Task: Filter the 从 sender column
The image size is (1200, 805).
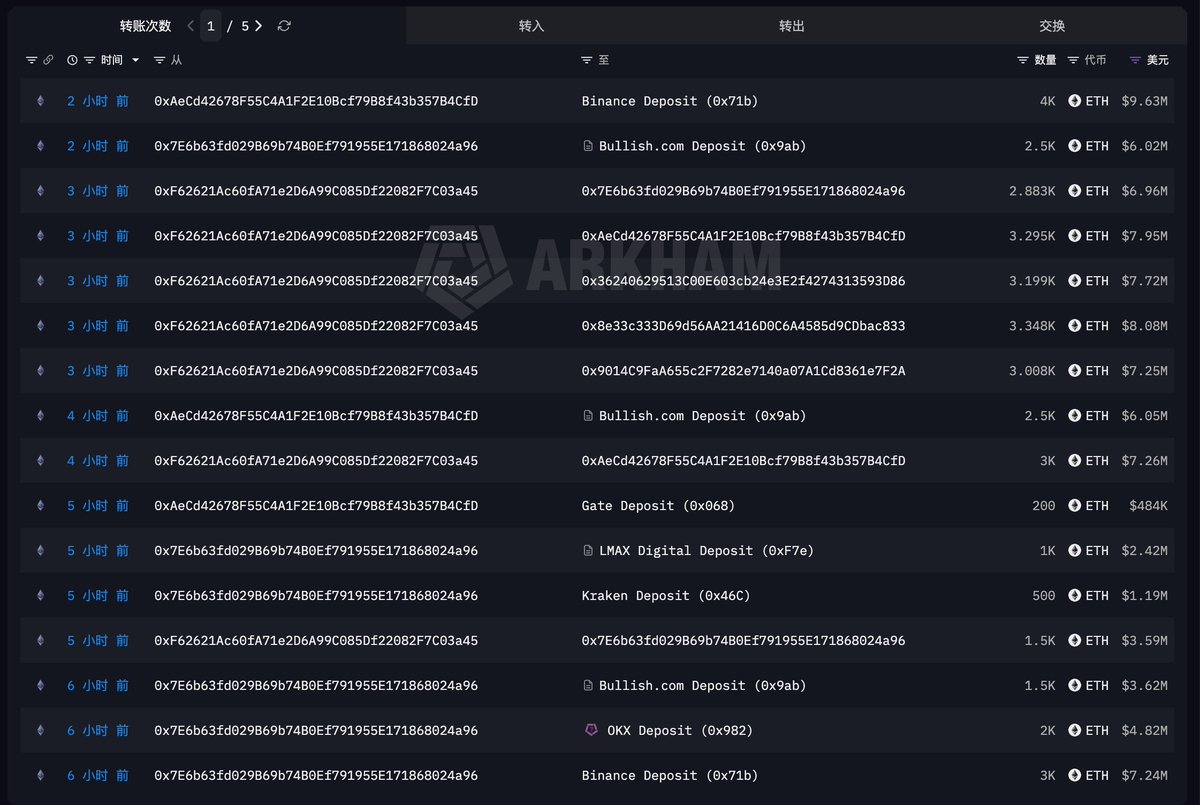Action: pyautogui.click(x=160, y=60)
